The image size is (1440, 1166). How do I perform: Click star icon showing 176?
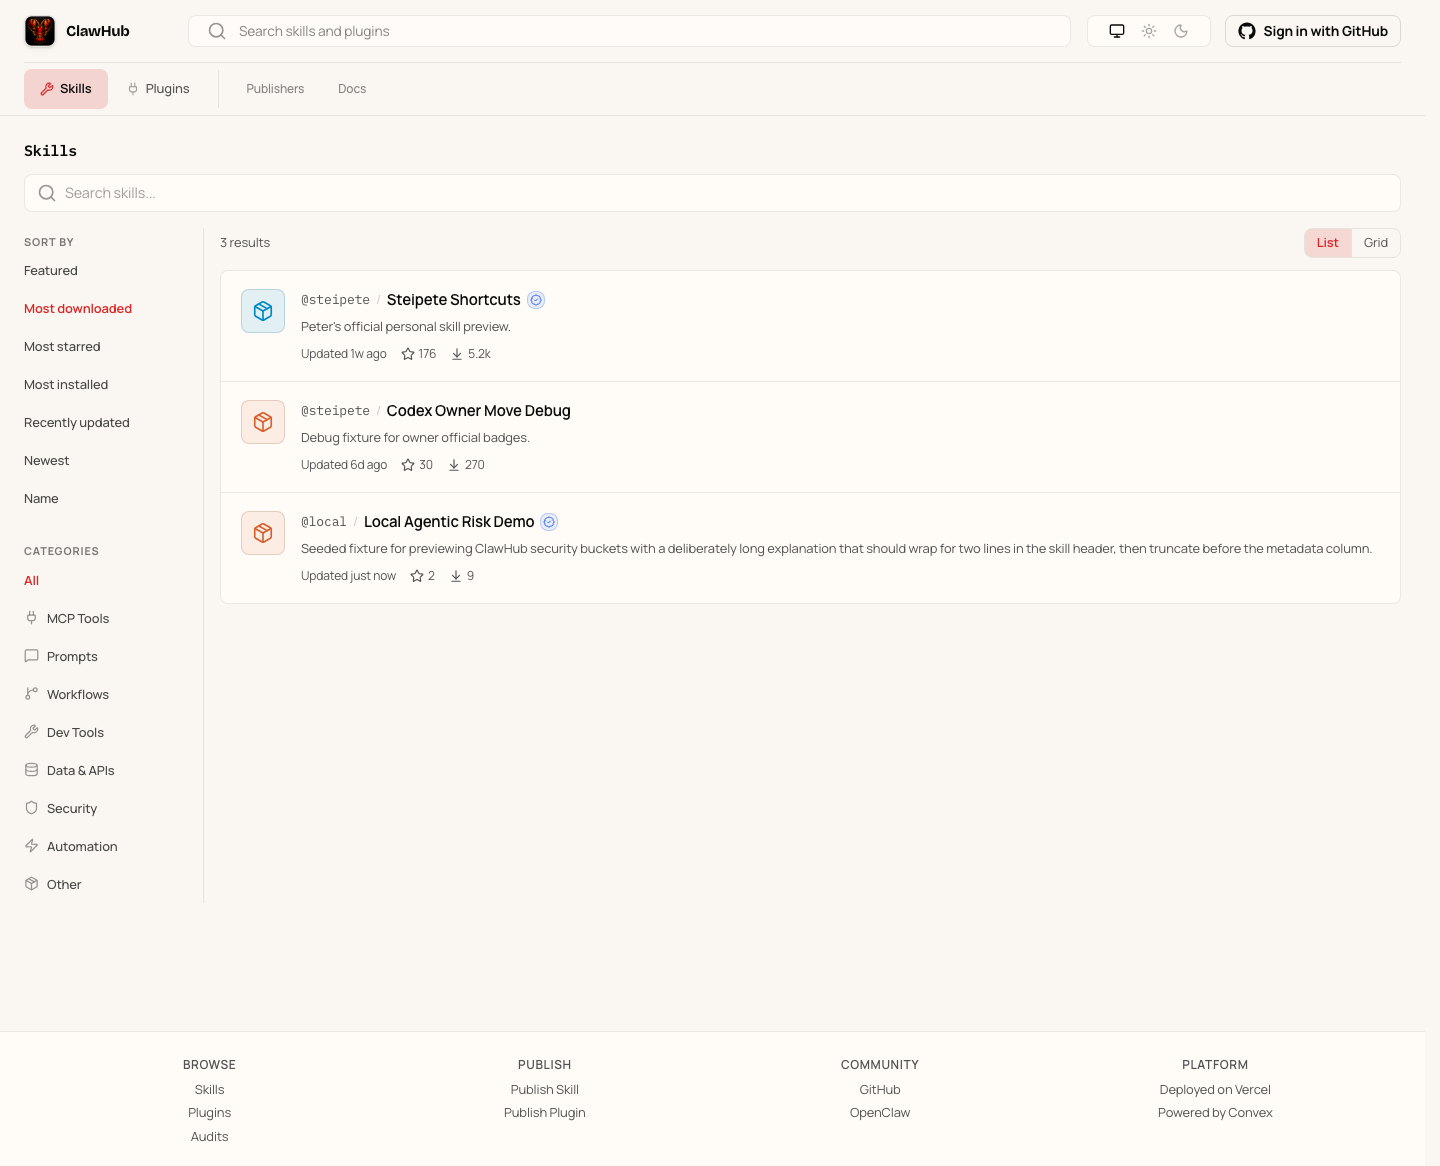[408, 354]
